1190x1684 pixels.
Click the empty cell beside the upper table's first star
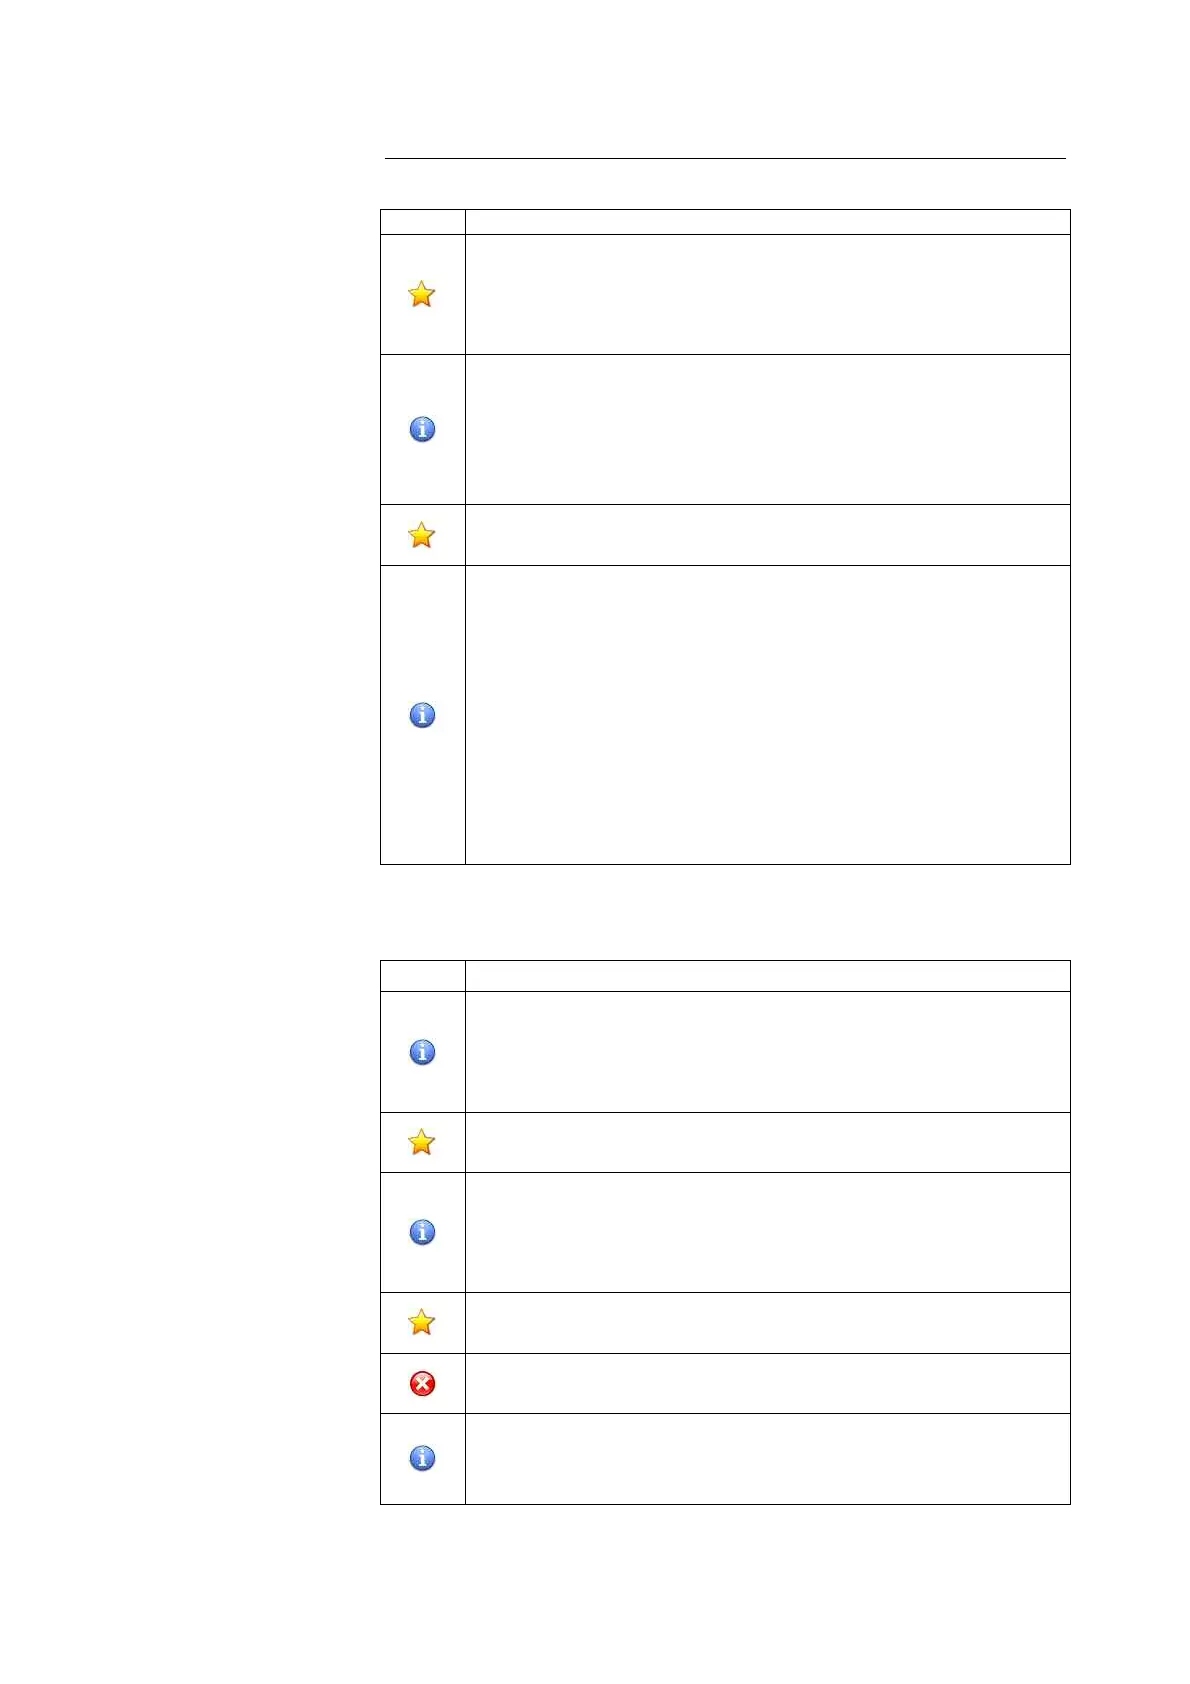(767, 294)
